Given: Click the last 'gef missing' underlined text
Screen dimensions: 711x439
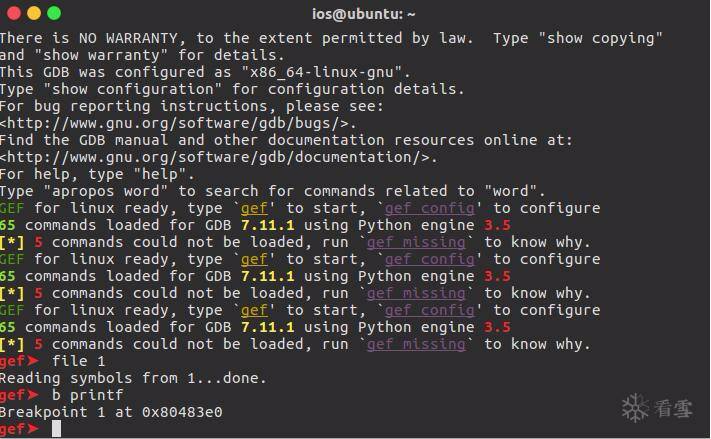Looking at the screenshot, I should (416, 344).
